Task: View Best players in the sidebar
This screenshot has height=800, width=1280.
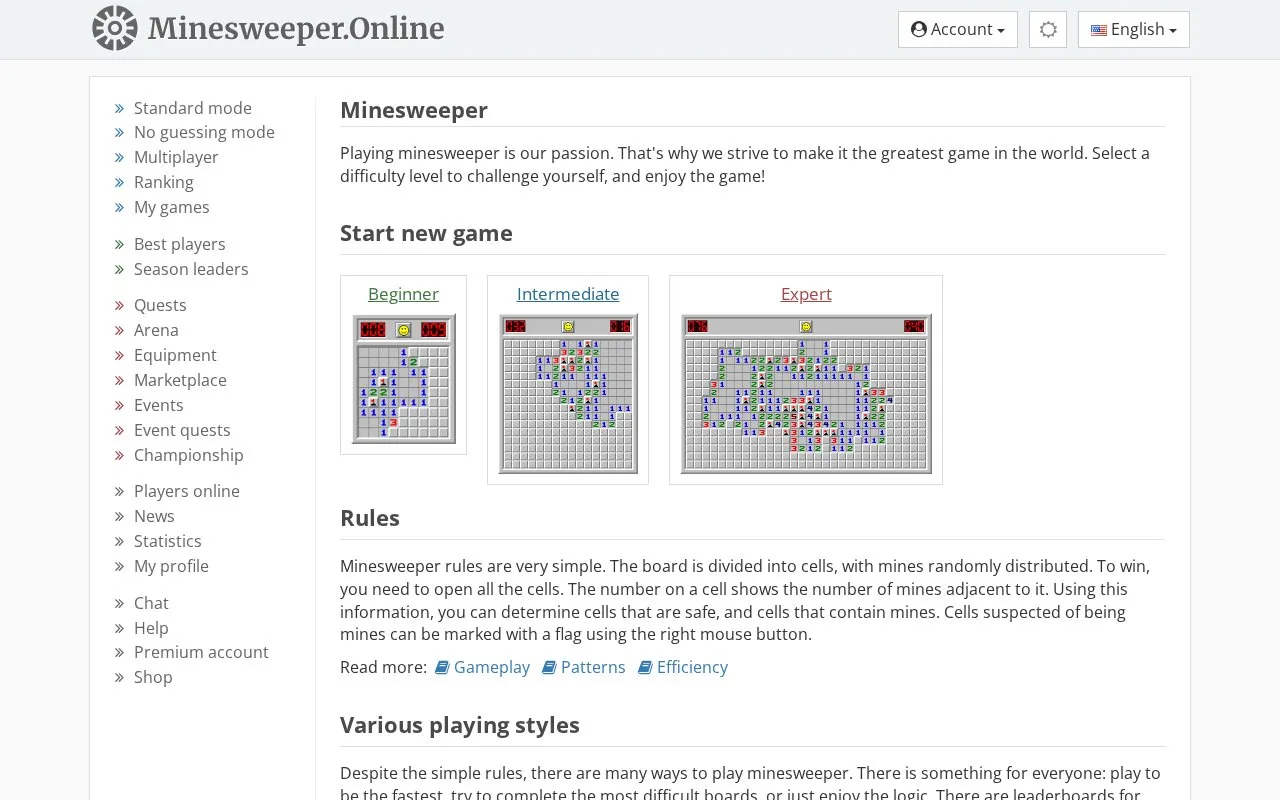Action: point(180,244)
